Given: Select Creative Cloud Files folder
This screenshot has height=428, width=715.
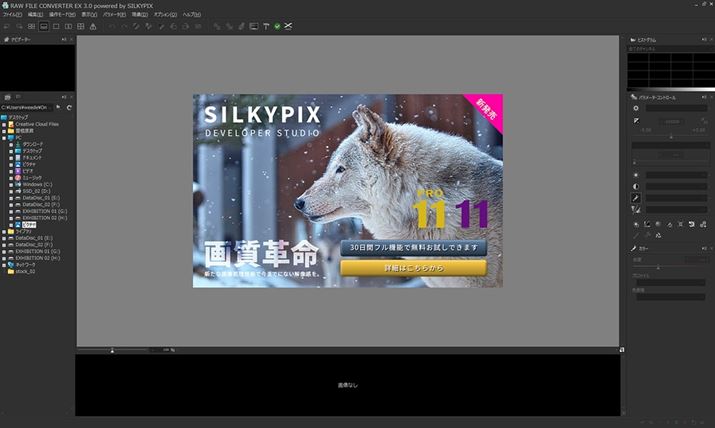Looking at the screenshot, I should [37, 124].
